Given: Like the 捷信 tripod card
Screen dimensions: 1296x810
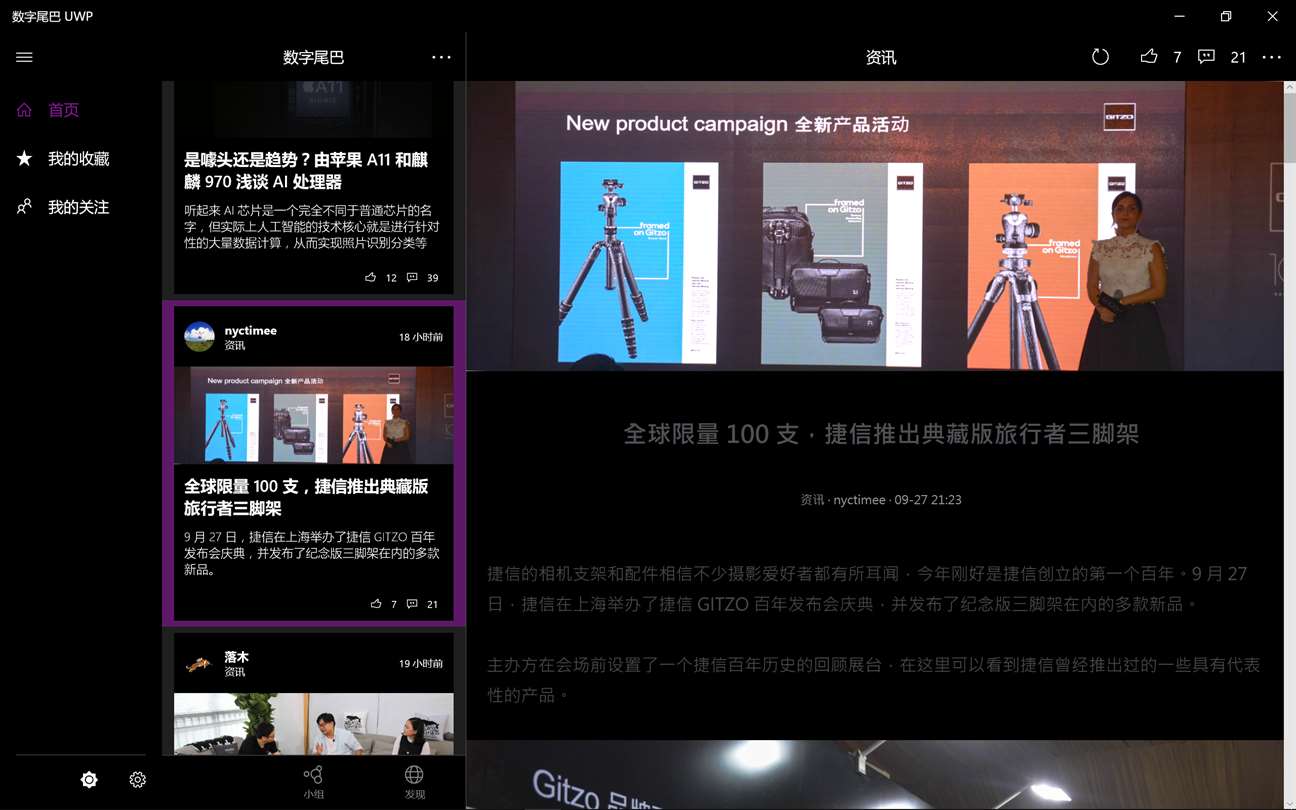Looking at the screenshot, I should (376, 604).
